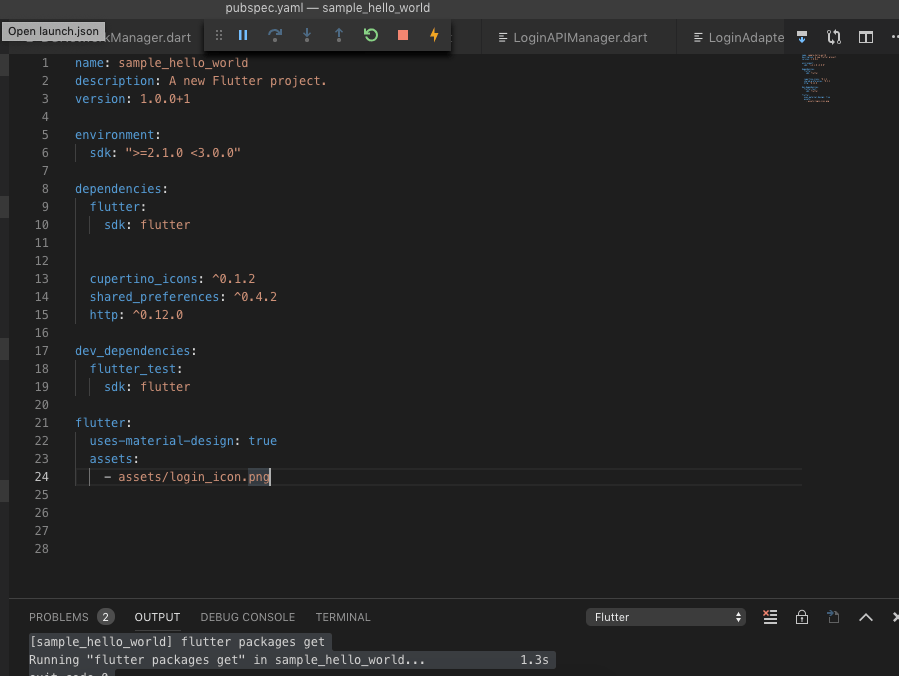Click line number 28 in gutter
Screen dimensions: 899x676
[41, 549]
